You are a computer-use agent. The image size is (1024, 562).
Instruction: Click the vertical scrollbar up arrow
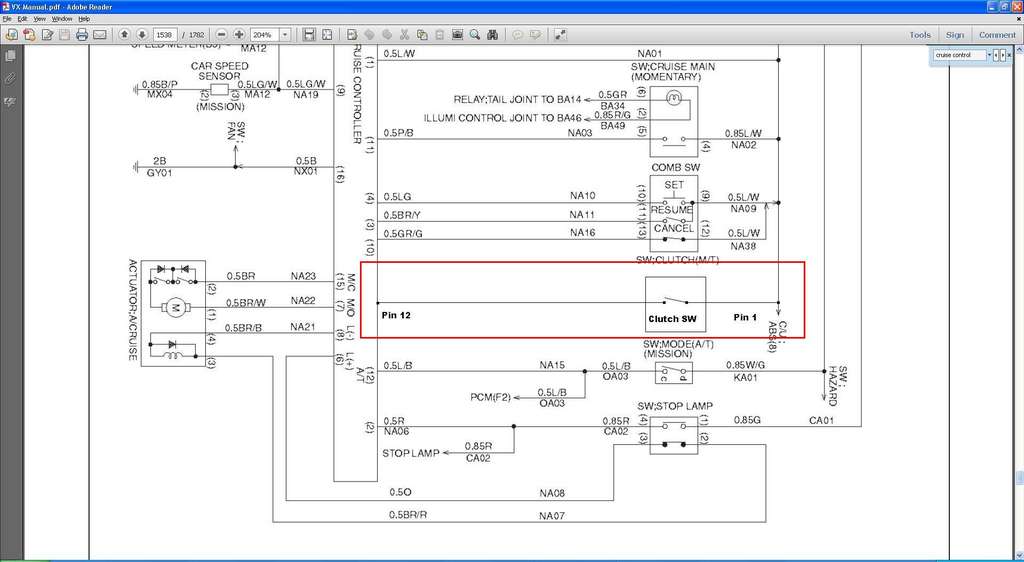[1019, 48]
